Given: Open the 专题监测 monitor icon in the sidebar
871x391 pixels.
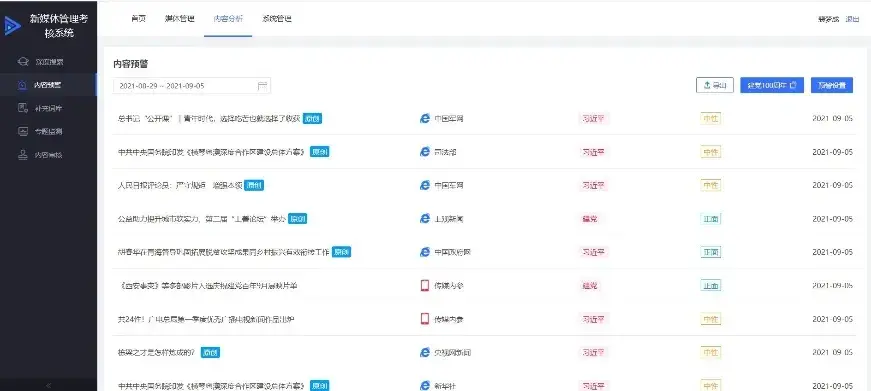Looking at the screenshot, I should [x=23, y=132].
